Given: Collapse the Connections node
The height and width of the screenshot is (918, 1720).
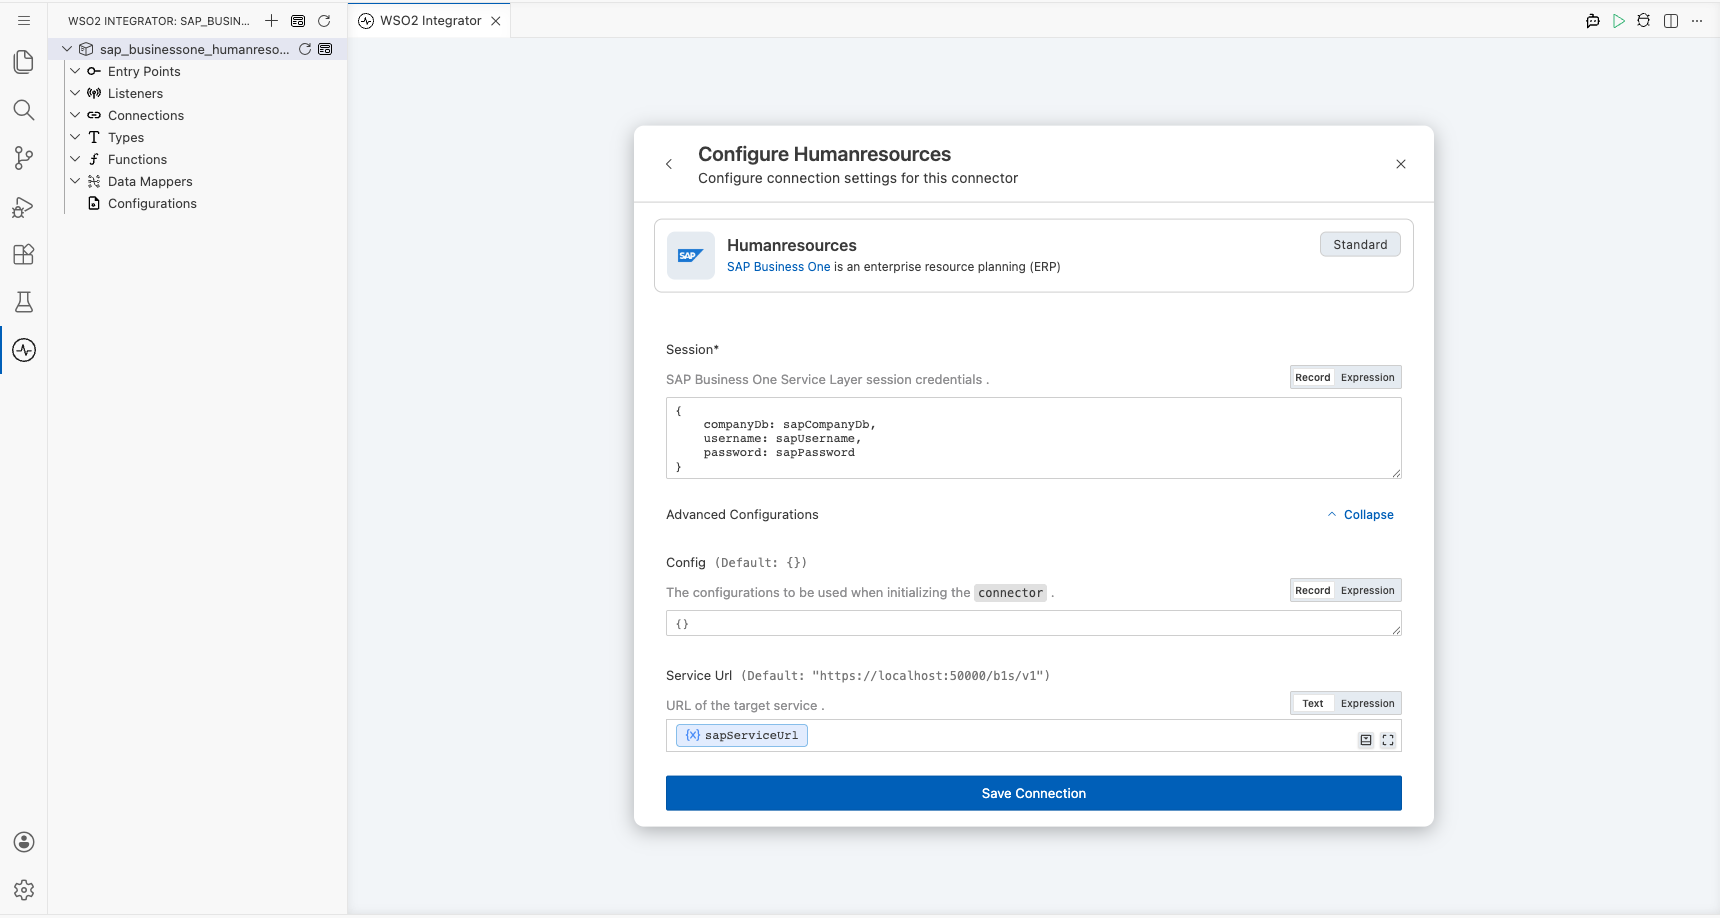Looking at the screenshot, I should click(x=75, y=115).
